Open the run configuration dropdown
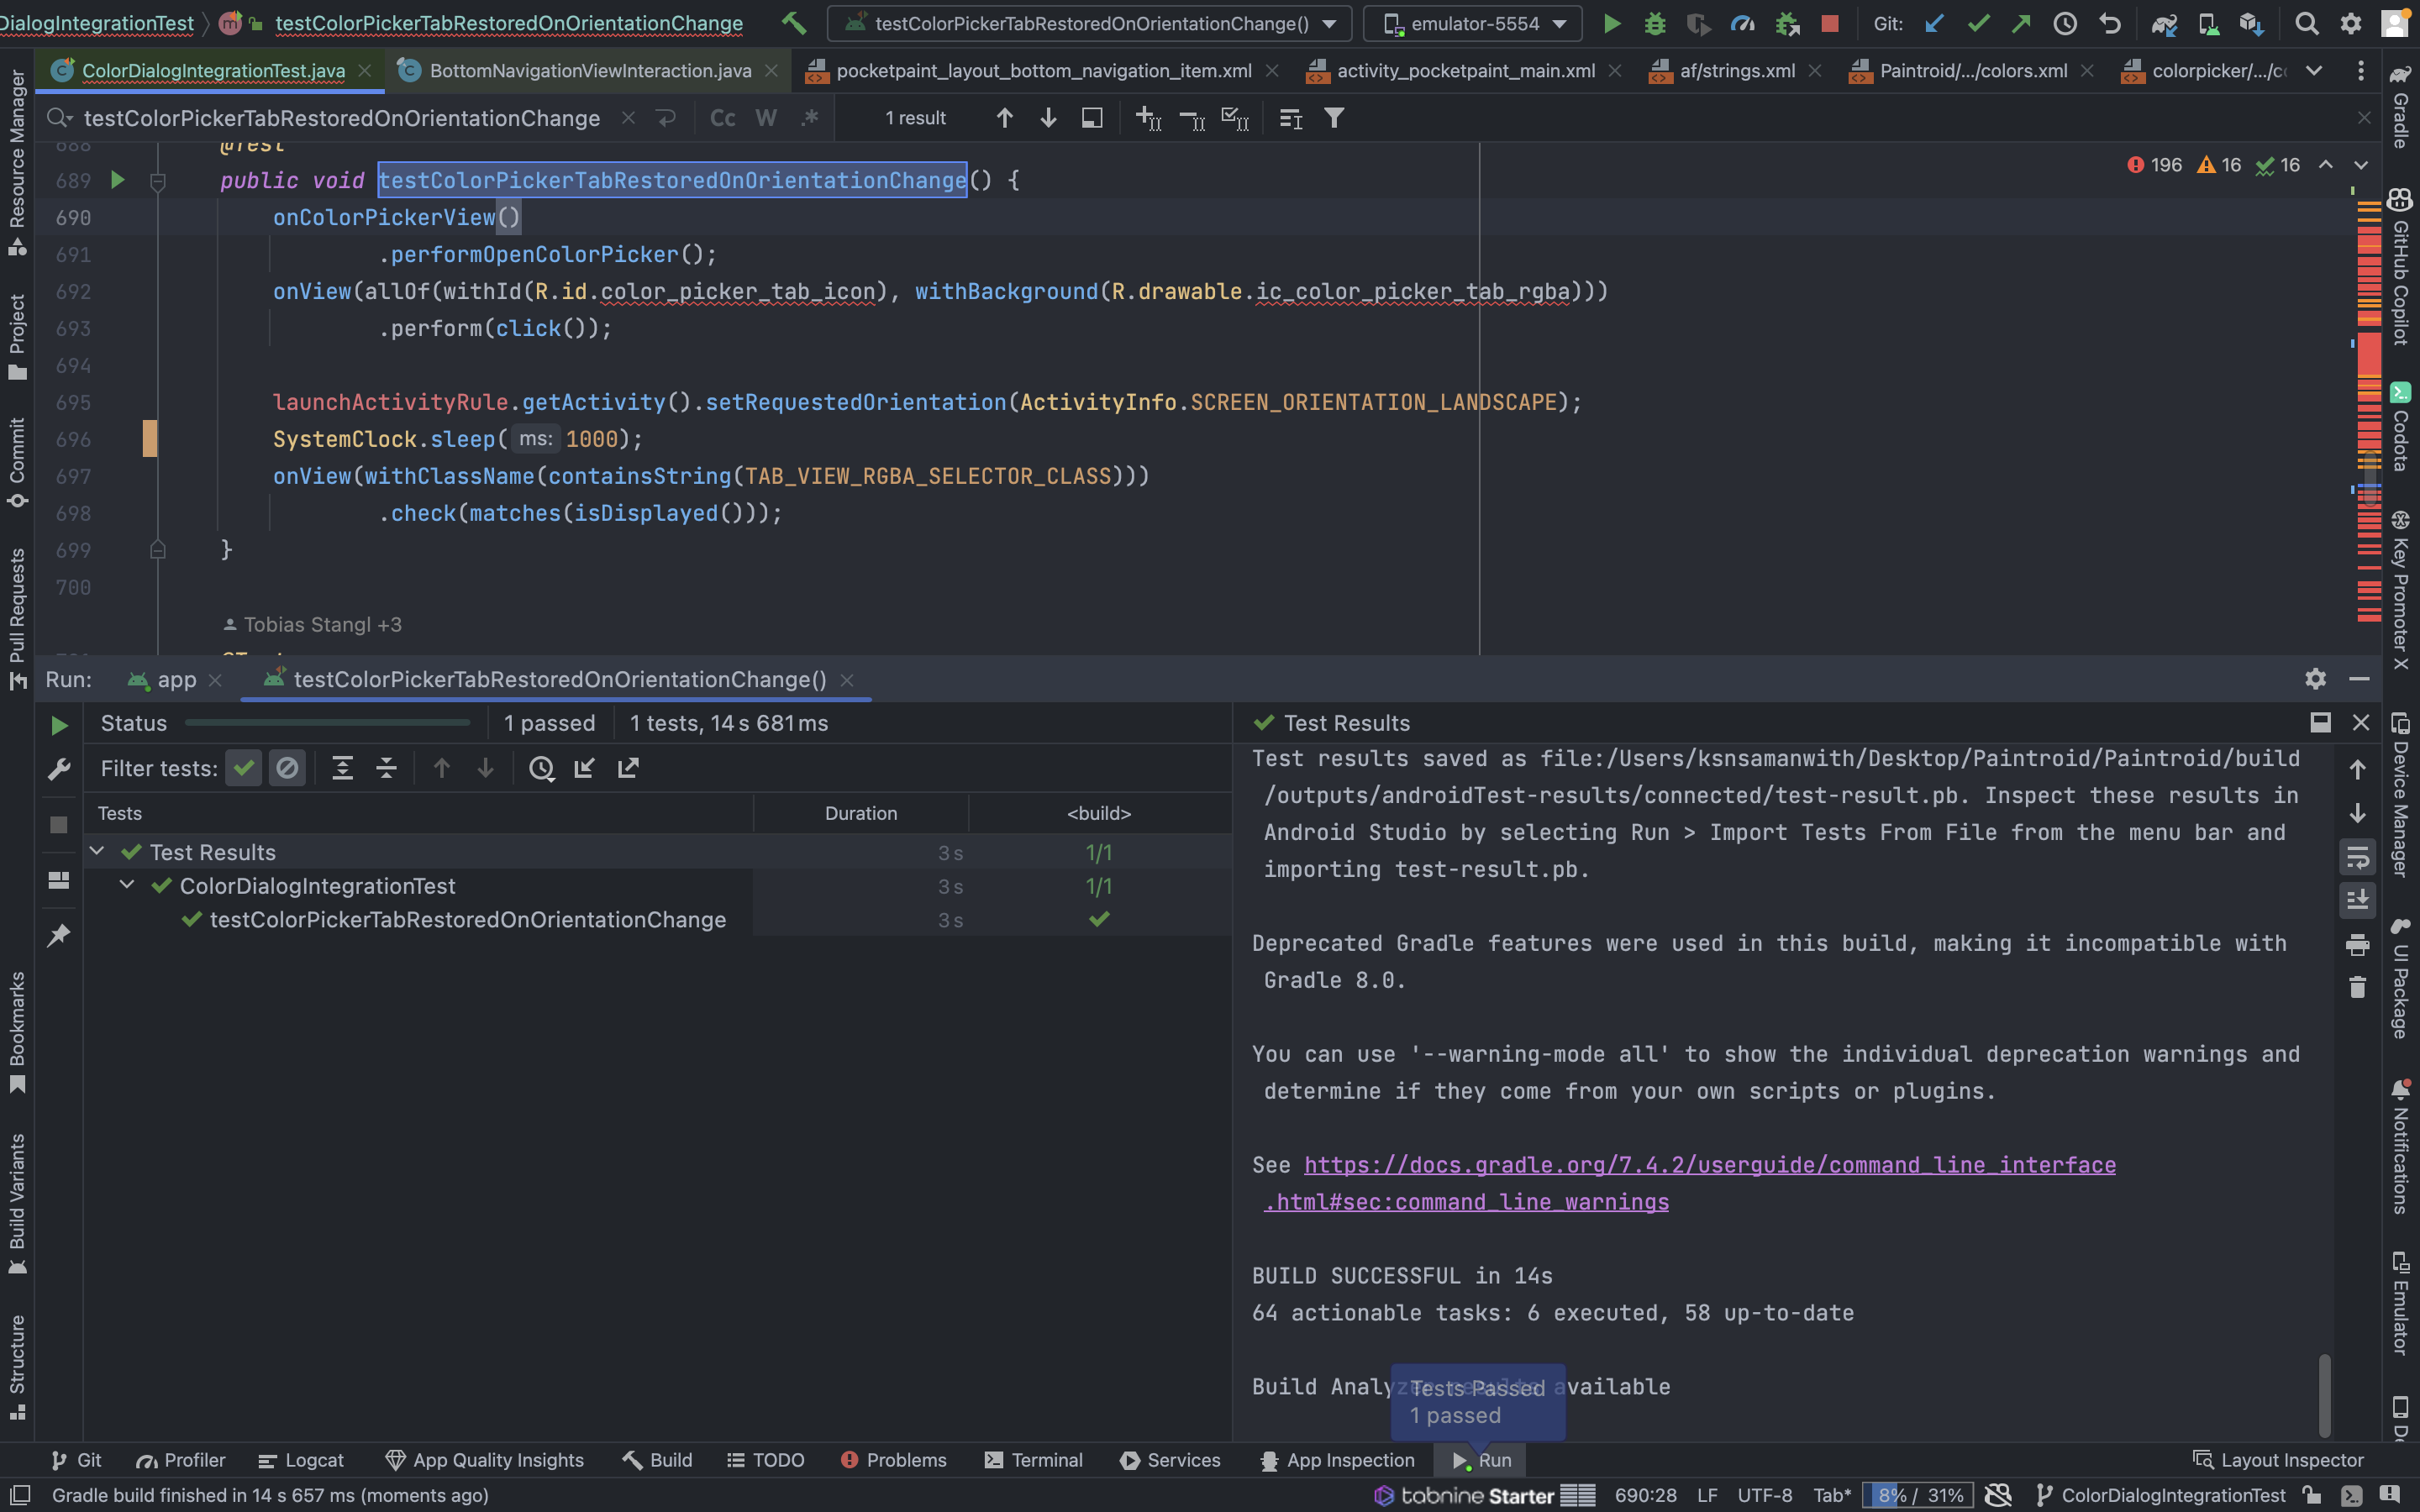The image size is (2420, 1512). point(1090,23)
